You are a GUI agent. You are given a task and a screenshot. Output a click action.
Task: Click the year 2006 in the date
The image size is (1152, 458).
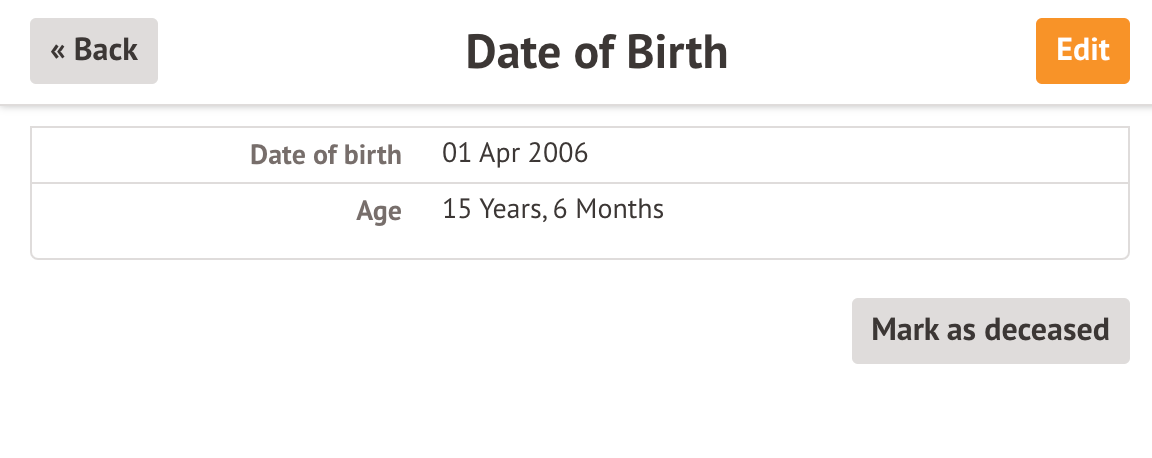point(558,154)
